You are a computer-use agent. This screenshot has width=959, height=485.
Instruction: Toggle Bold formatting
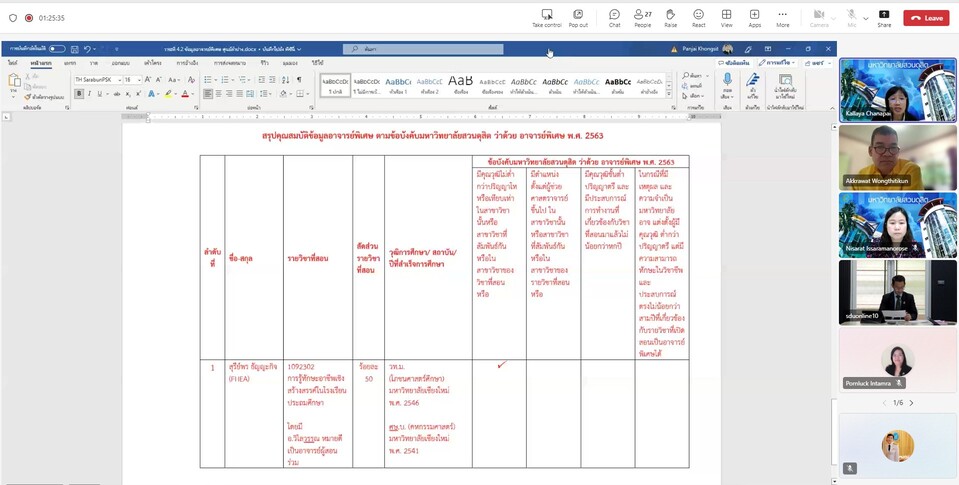[x=79, y=94]
